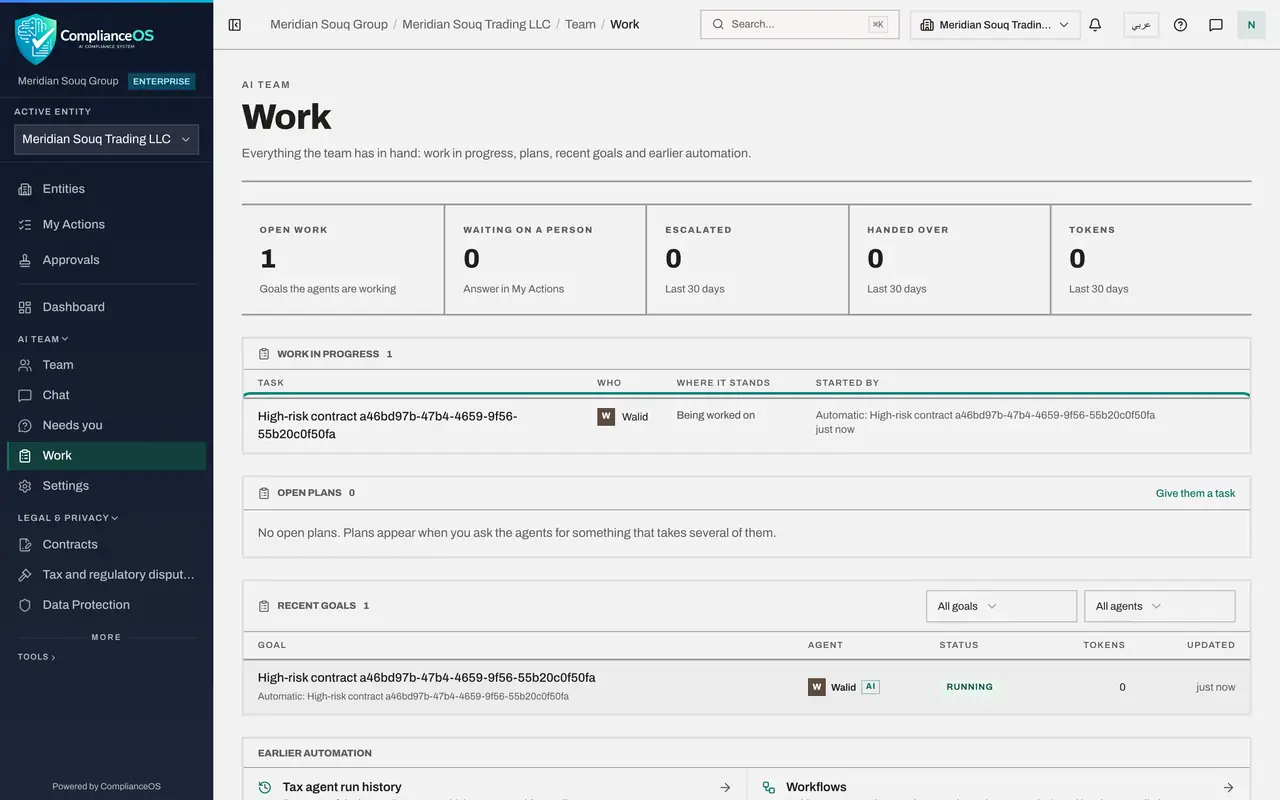Viewport: 1280px width, 800px height.
Task: Click the Walid avatar in Work in Progress
Action: pyautogui.click(x=606, y=417)
